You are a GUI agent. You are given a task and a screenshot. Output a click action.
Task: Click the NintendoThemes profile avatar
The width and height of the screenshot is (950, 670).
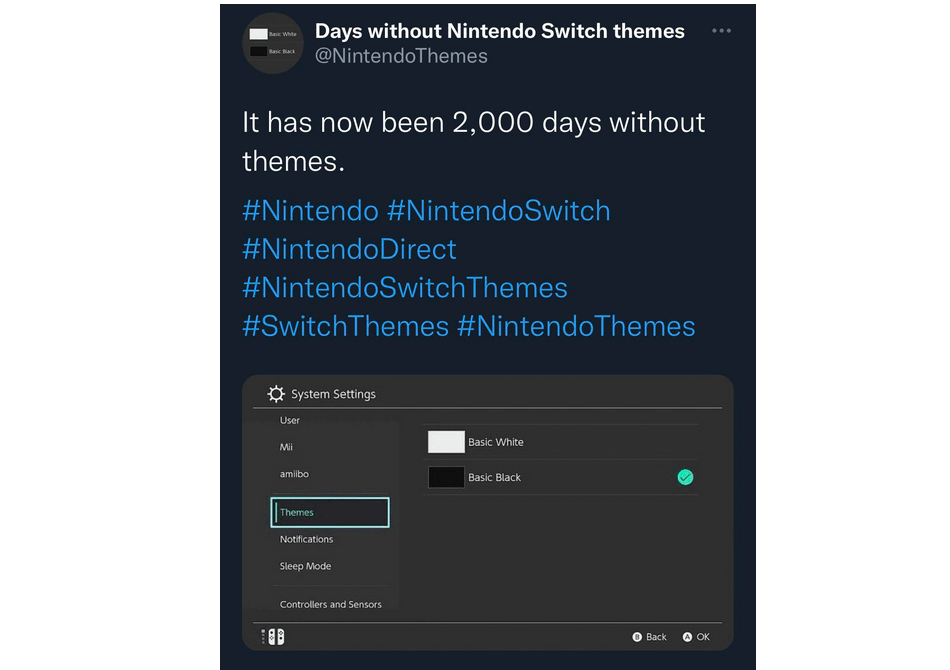[272, 43]
